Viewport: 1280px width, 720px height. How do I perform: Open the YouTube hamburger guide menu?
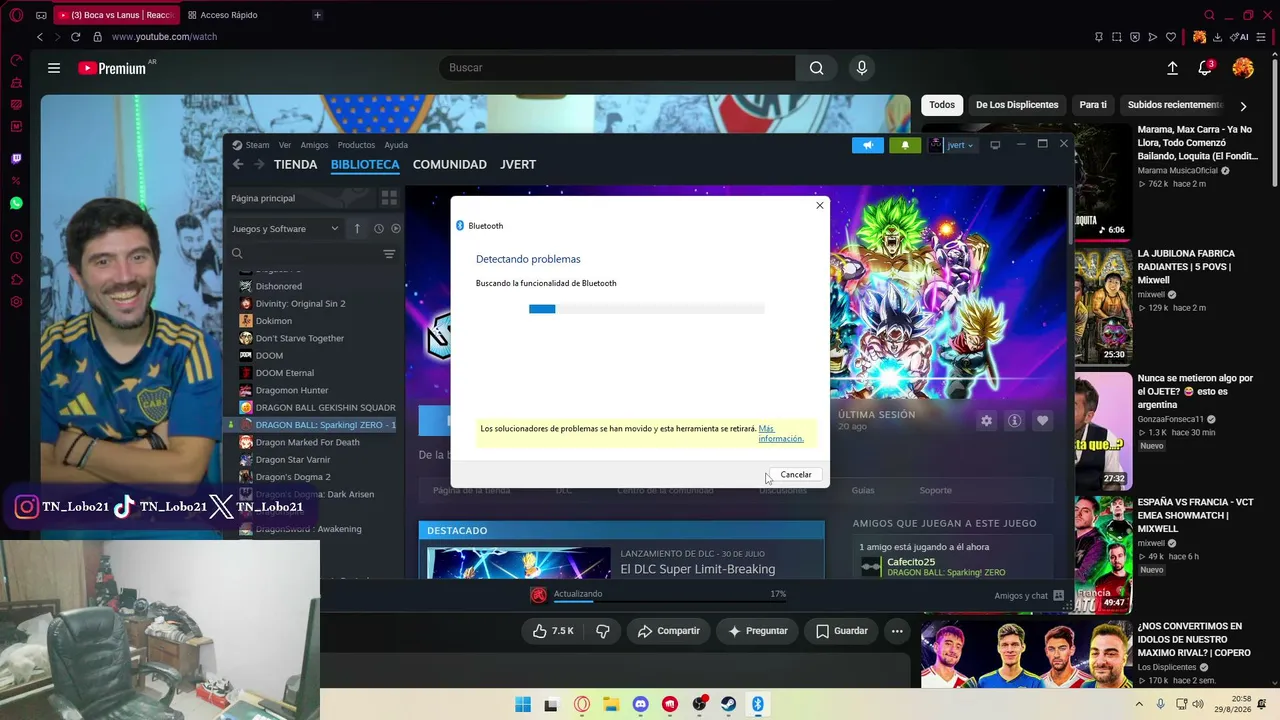coord(54,68)
